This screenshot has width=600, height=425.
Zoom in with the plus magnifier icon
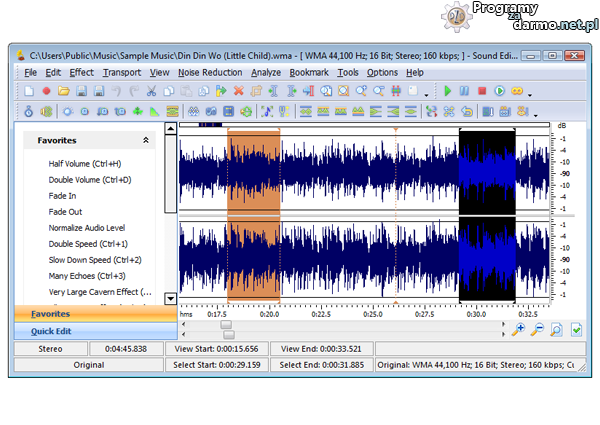click(x=518, y=329)
